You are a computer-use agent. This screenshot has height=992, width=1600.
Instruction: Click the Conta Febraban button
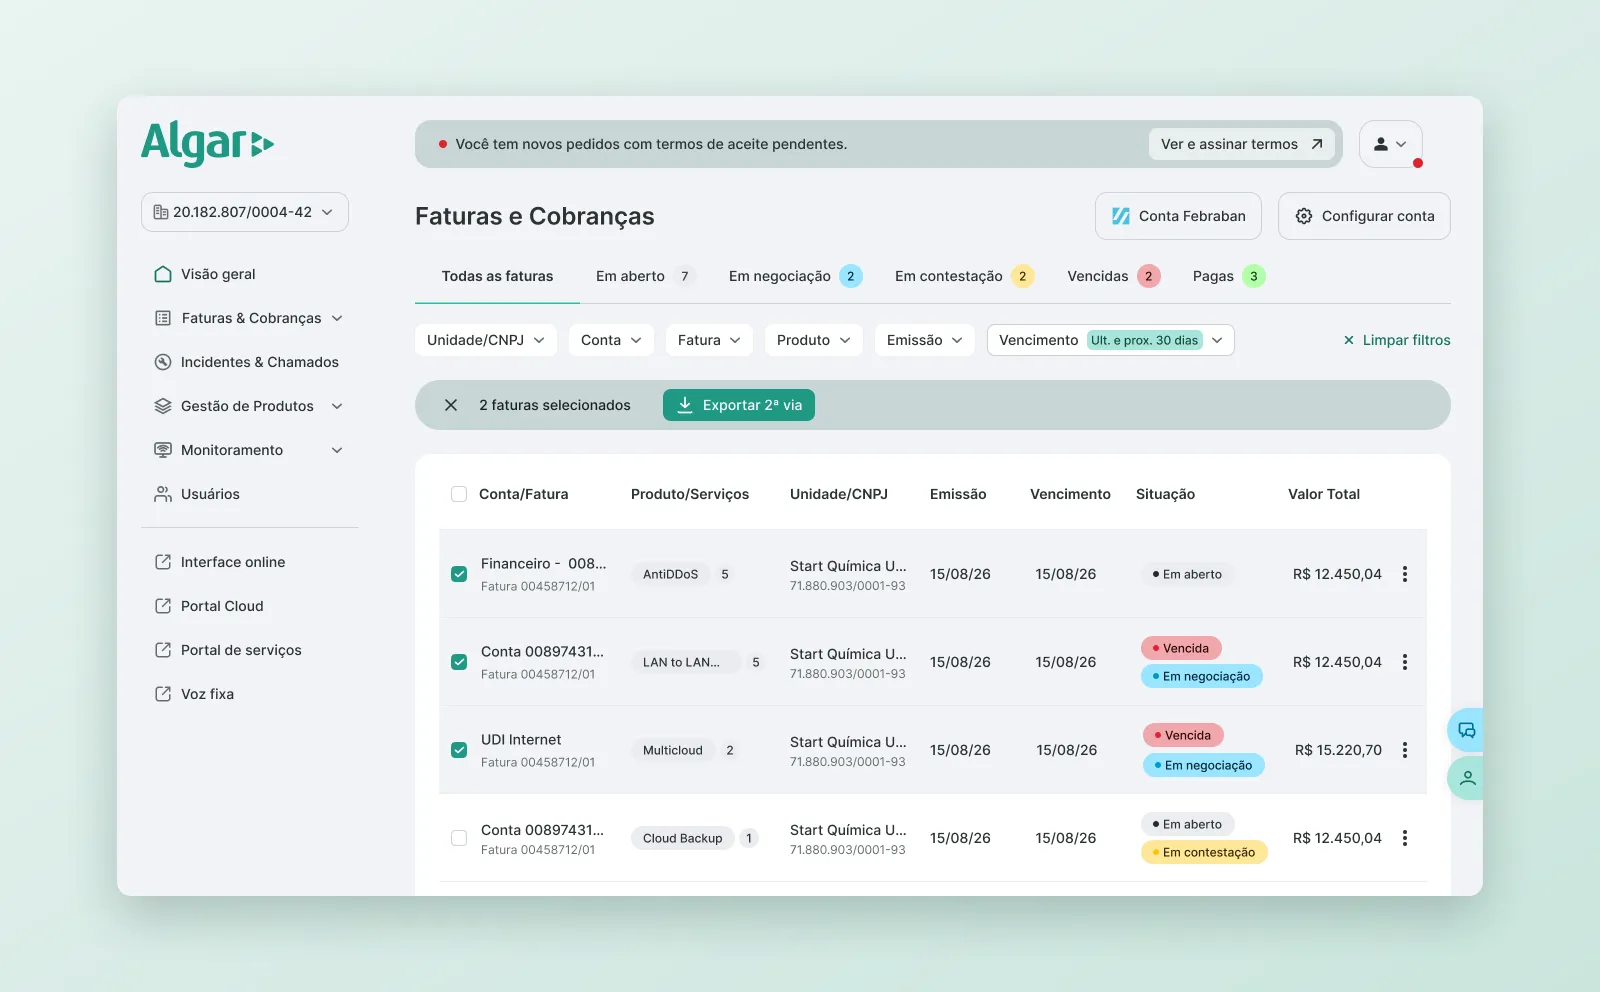click(1178, 216)
